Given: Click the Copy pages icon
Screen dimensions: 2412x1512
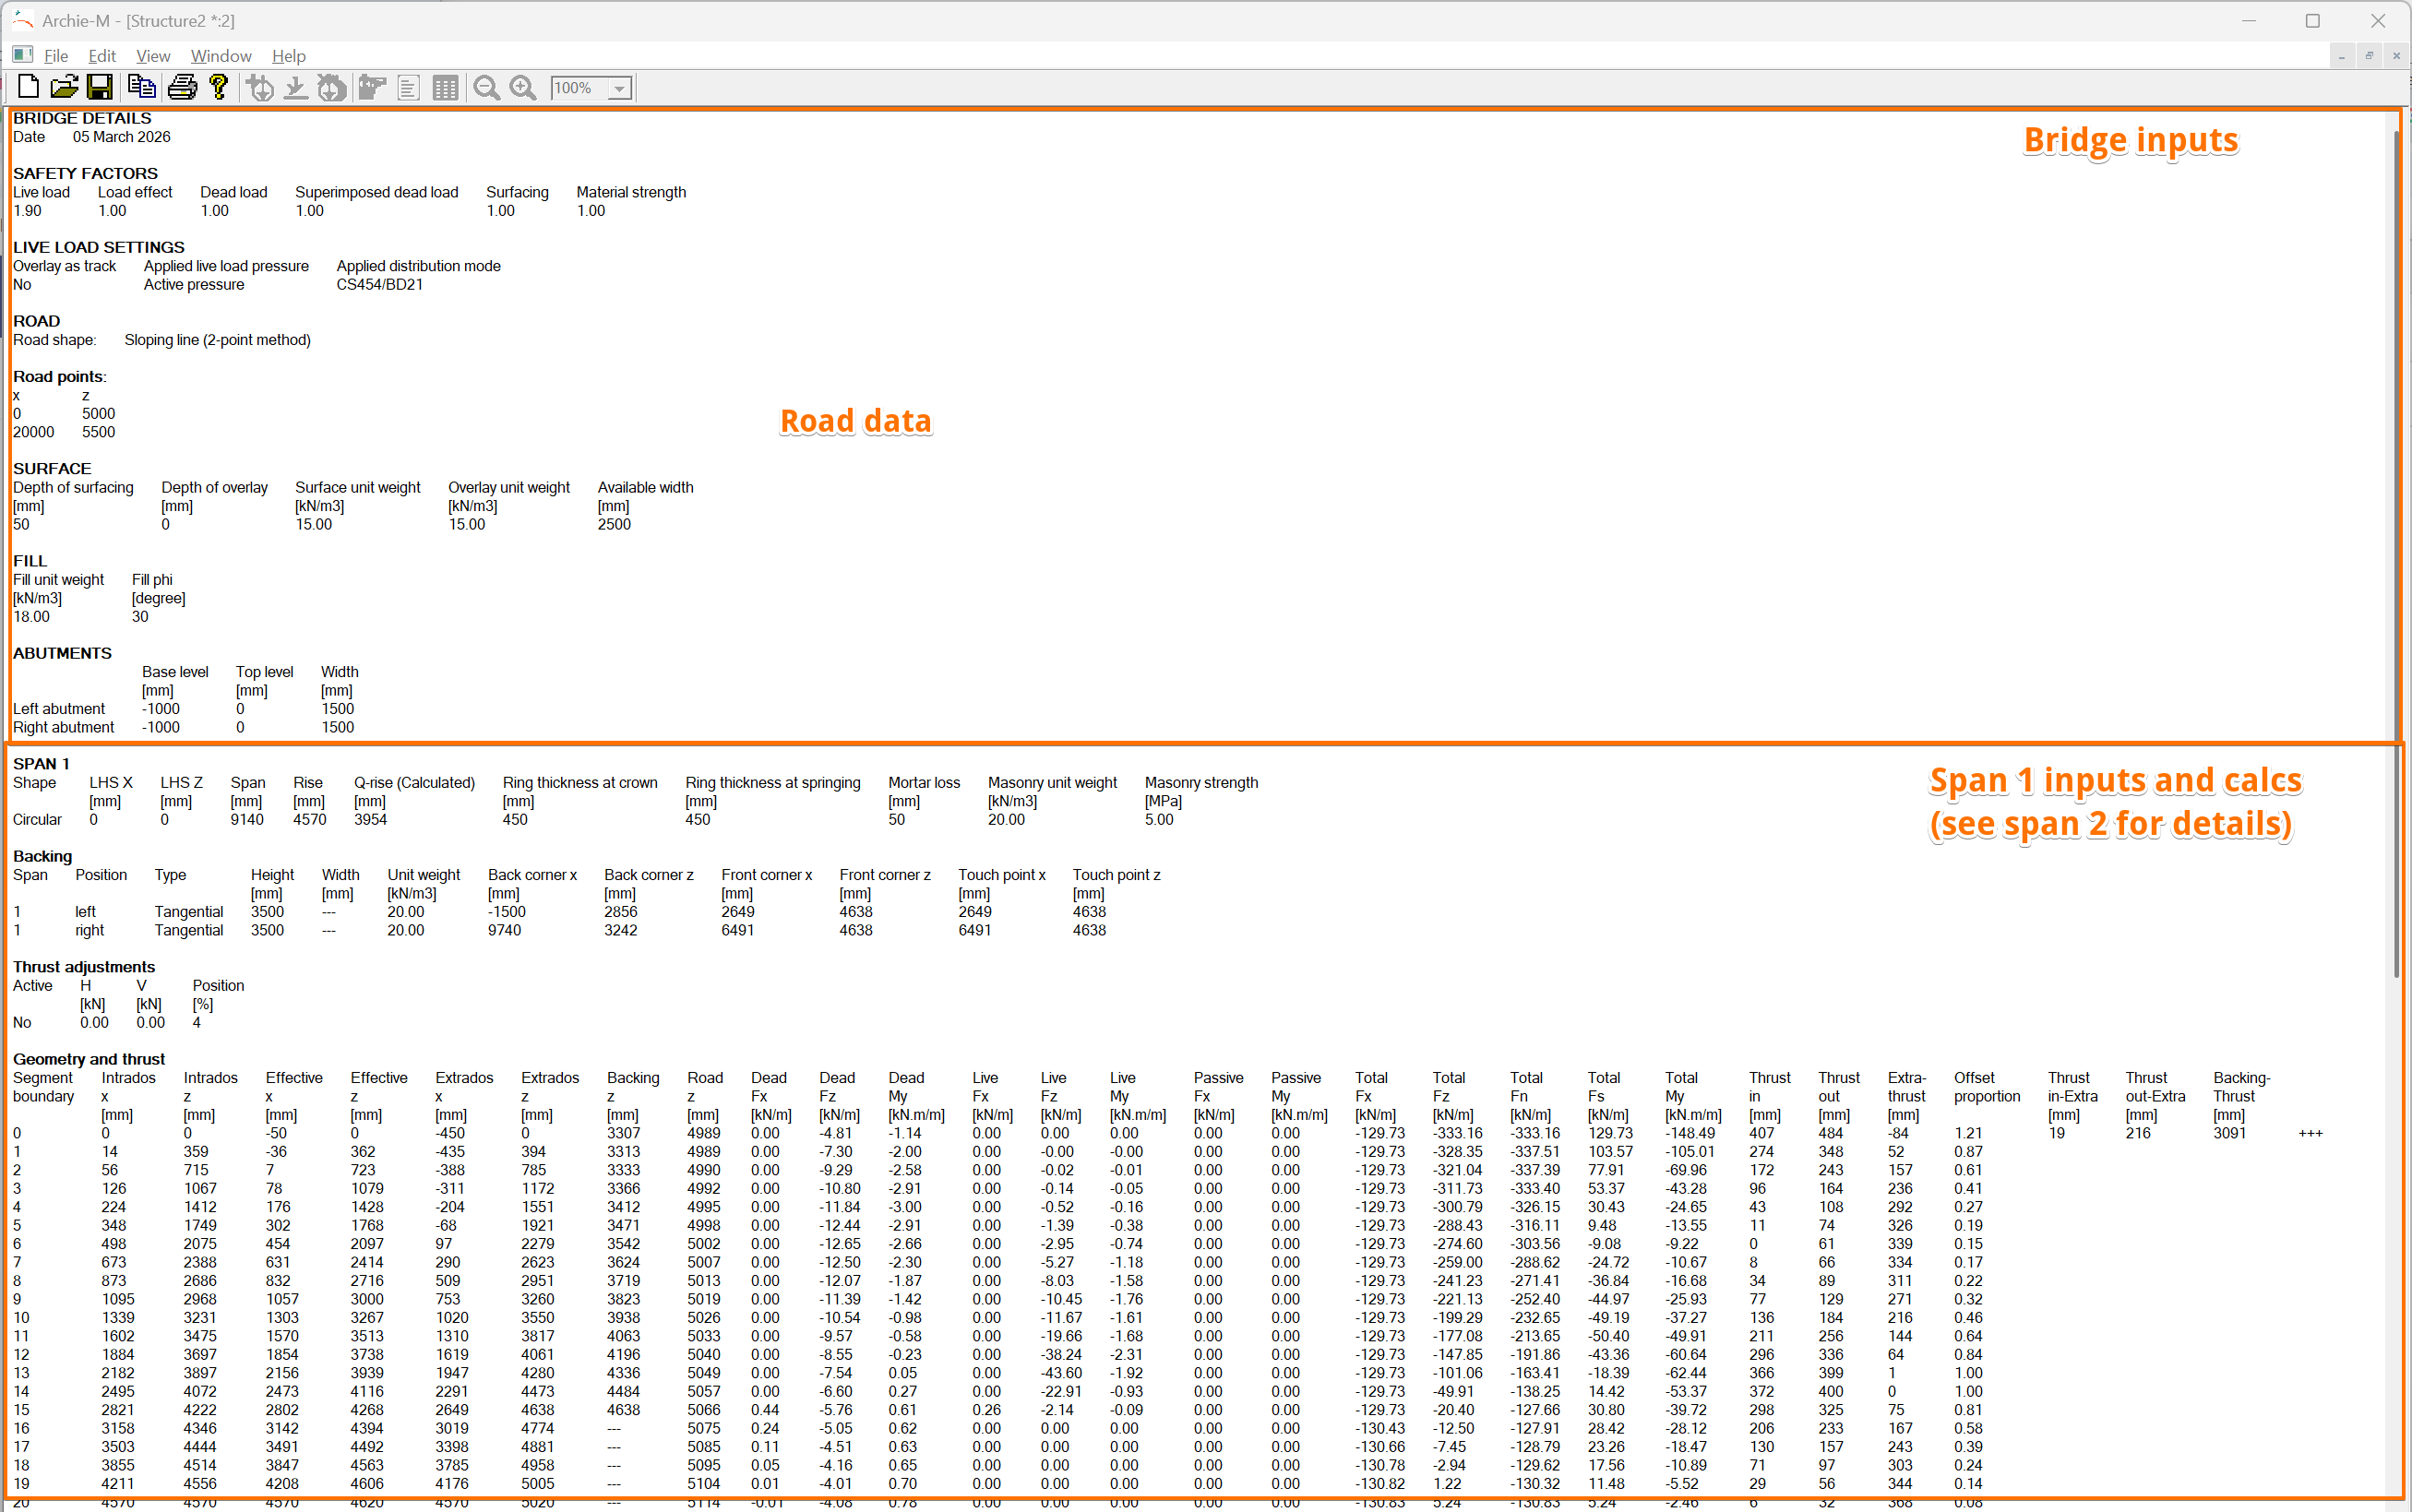Looking at the screenshot, I should [142, 88].
